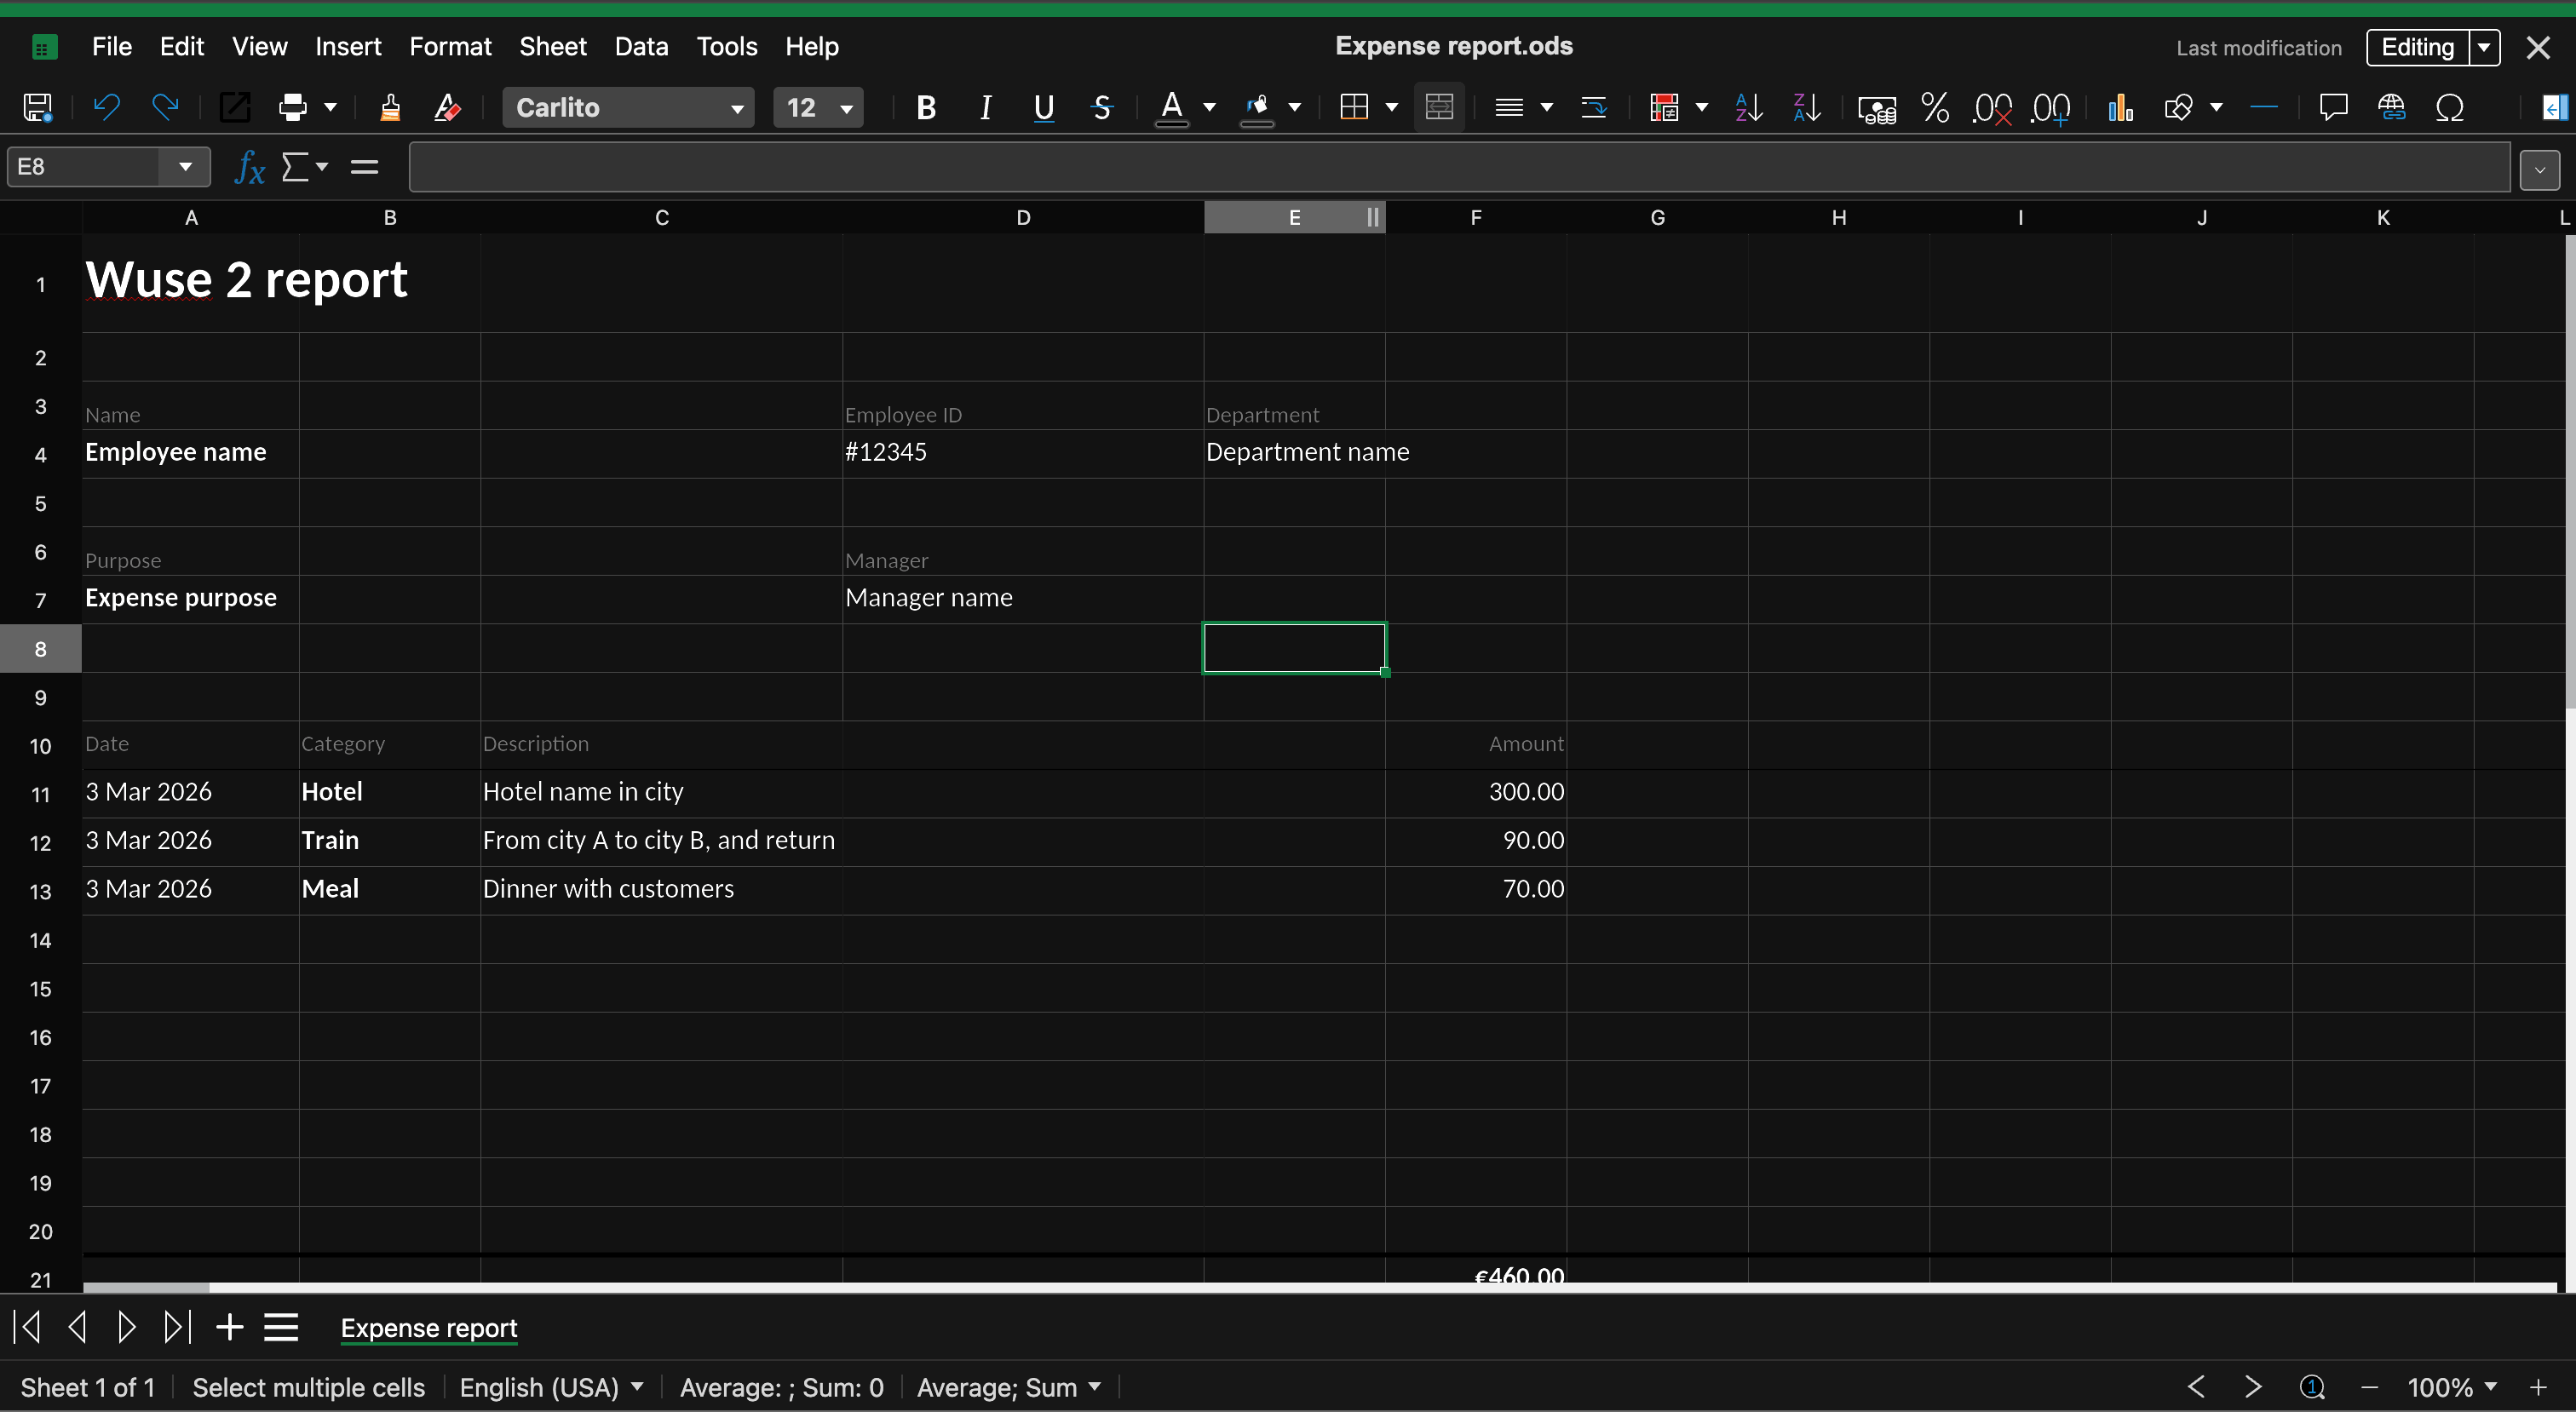Format selection as currency
This screenshot has height=1412, width=2576.
(1877, 107)
